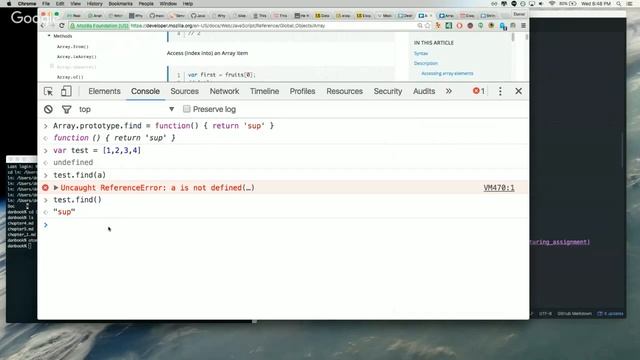Click the 'test.find(a)' console entry
640x360 pixels.
80,175
